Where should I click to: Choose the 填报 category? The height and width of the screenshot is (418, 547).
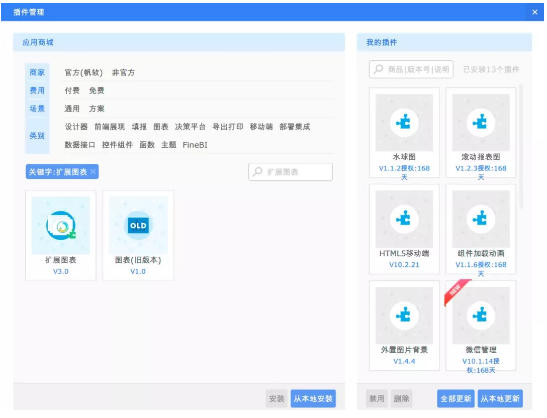(x=139, y=127)
